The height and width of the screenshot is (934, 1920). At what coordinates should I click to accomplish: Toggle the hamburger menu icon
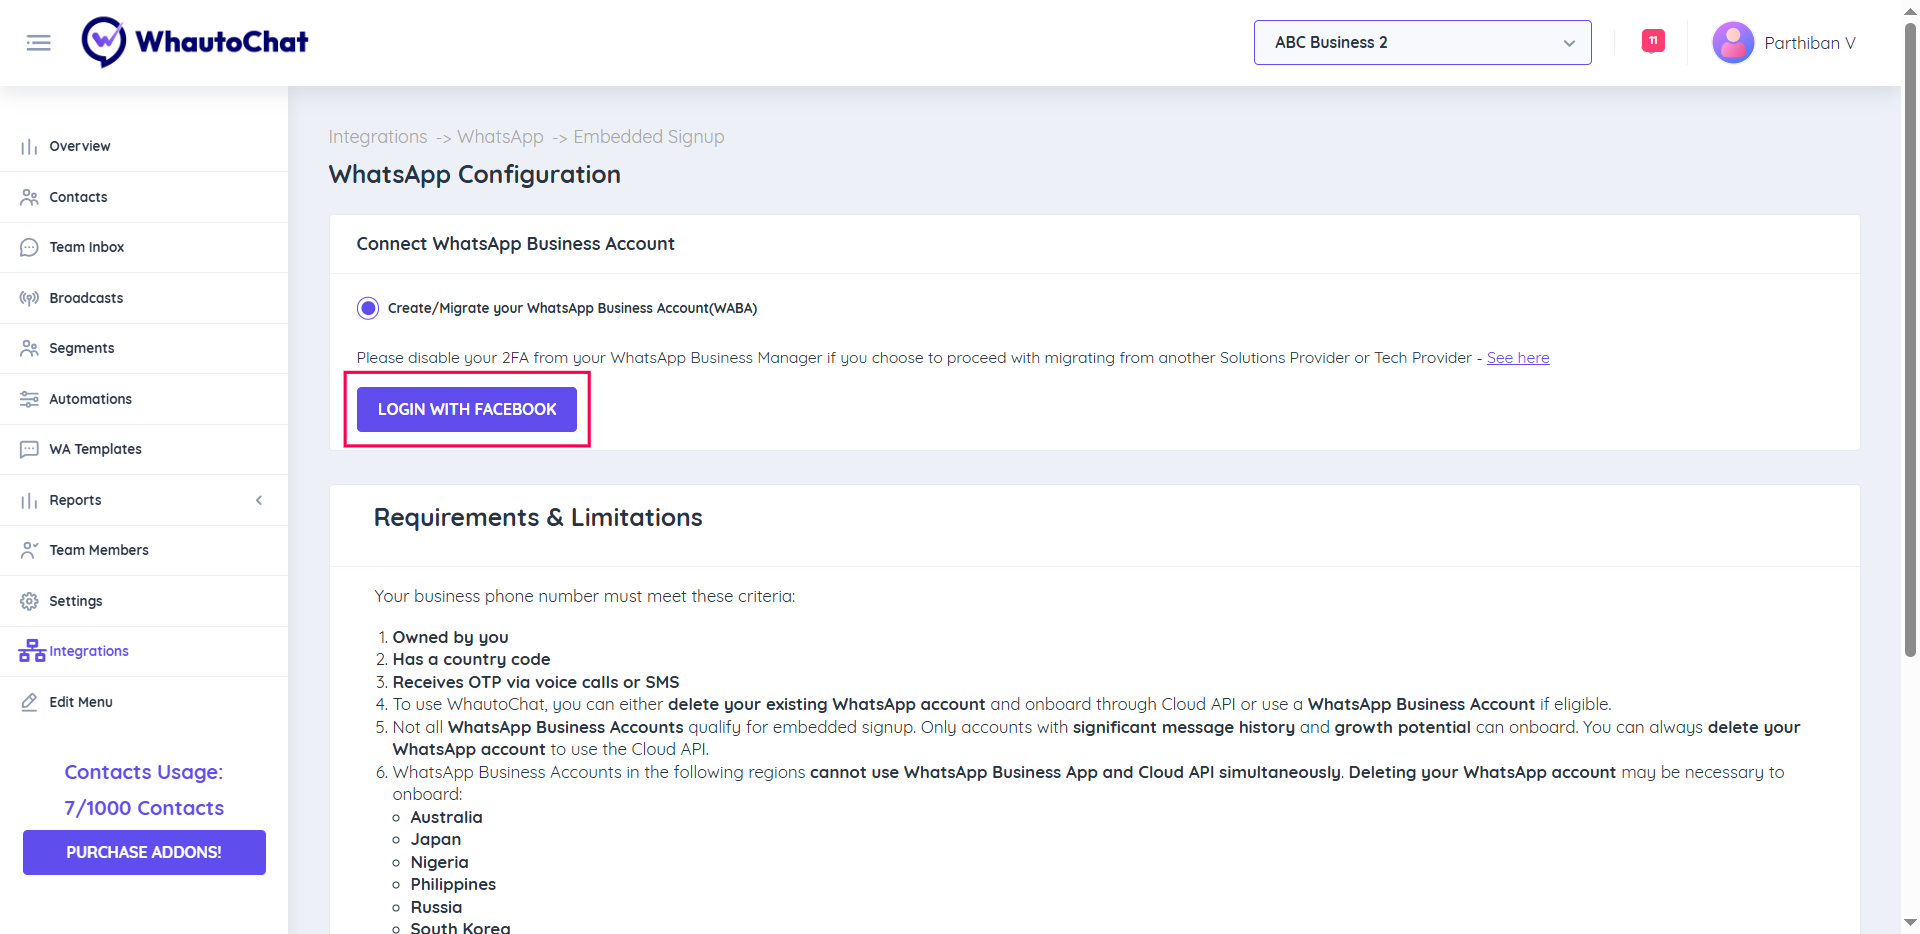pos(38,43)
